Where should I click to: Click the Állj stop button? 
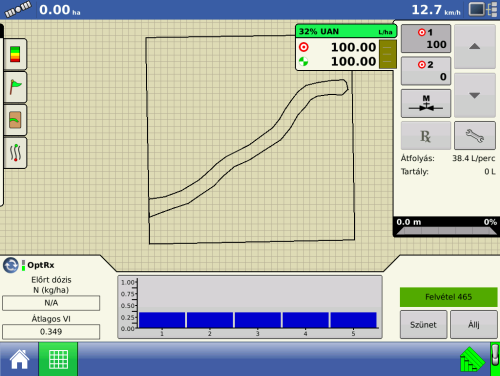pyautogui.click(x=474, y=325)
